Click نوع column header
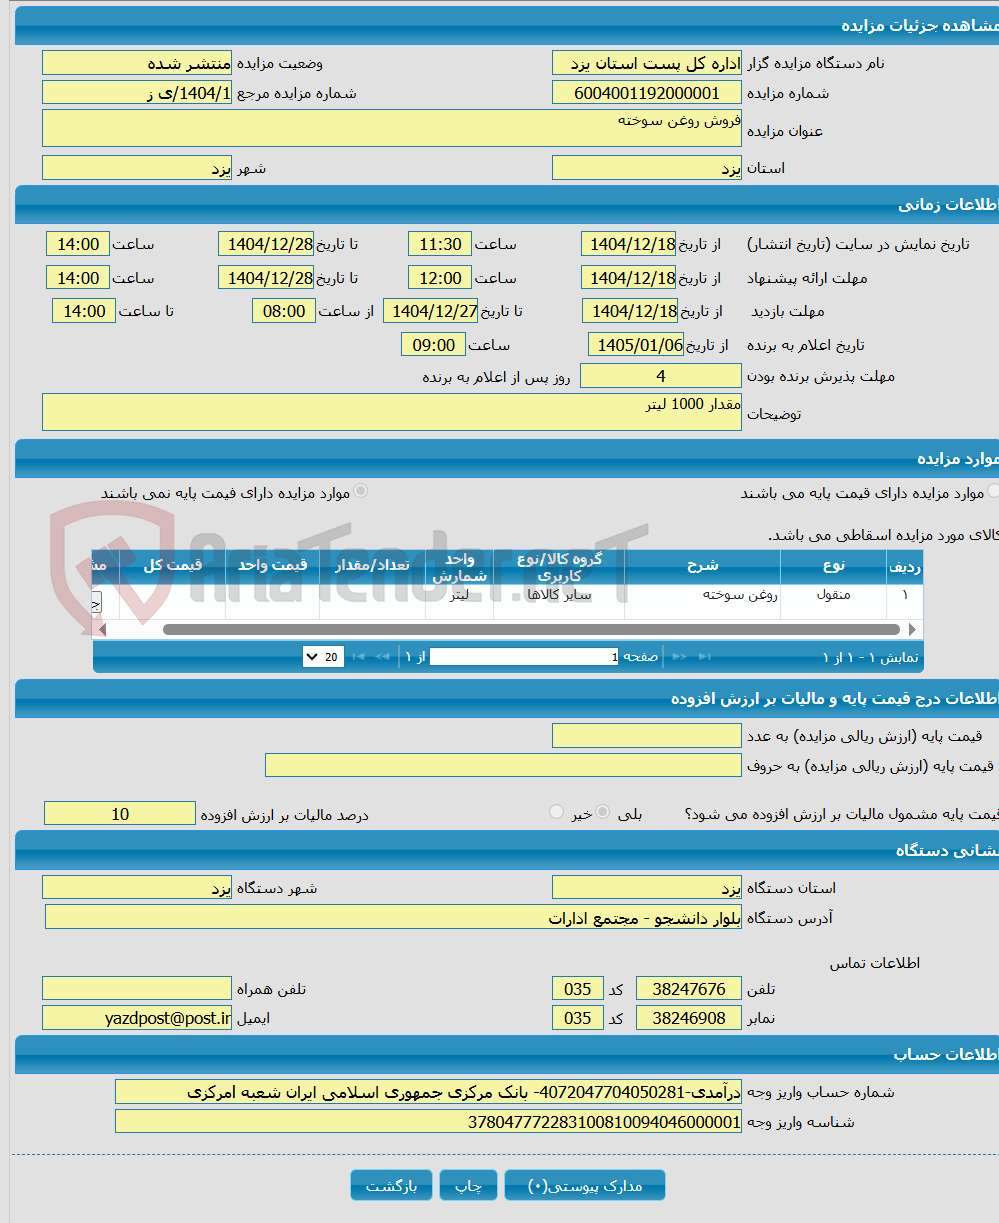Screen dimensions: 999x1223 click(x=834, y=566)
